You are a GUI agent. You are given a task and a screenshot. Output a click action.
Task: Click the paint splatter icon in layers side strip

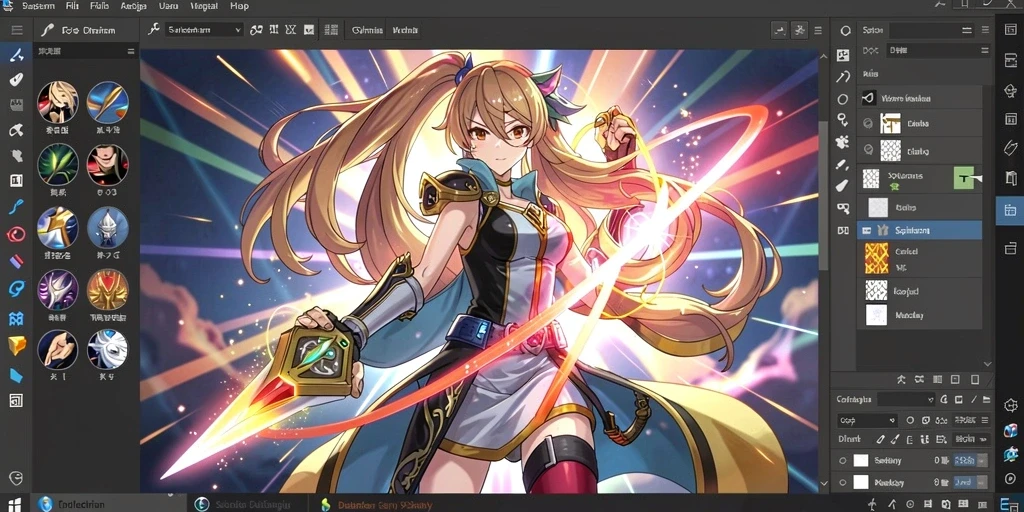point(843,141)
